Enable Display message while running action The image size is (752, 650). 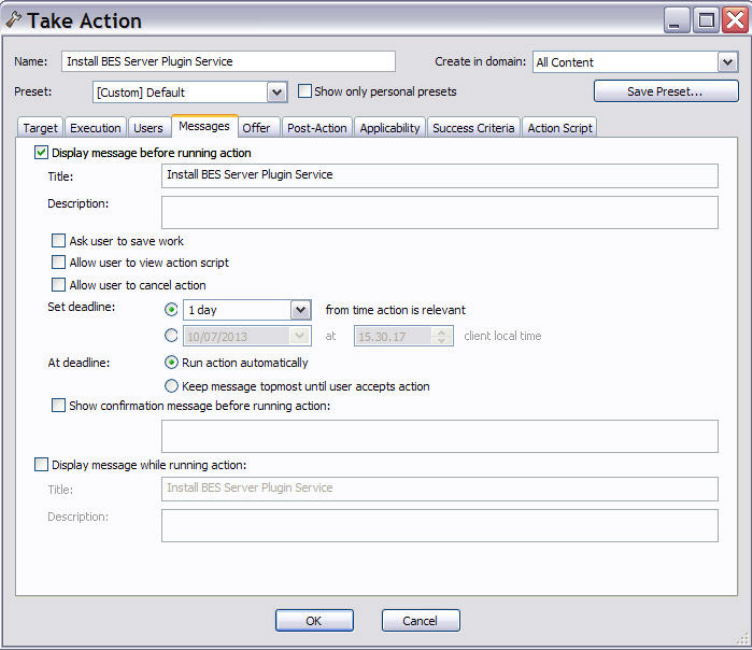click(41, 464)
